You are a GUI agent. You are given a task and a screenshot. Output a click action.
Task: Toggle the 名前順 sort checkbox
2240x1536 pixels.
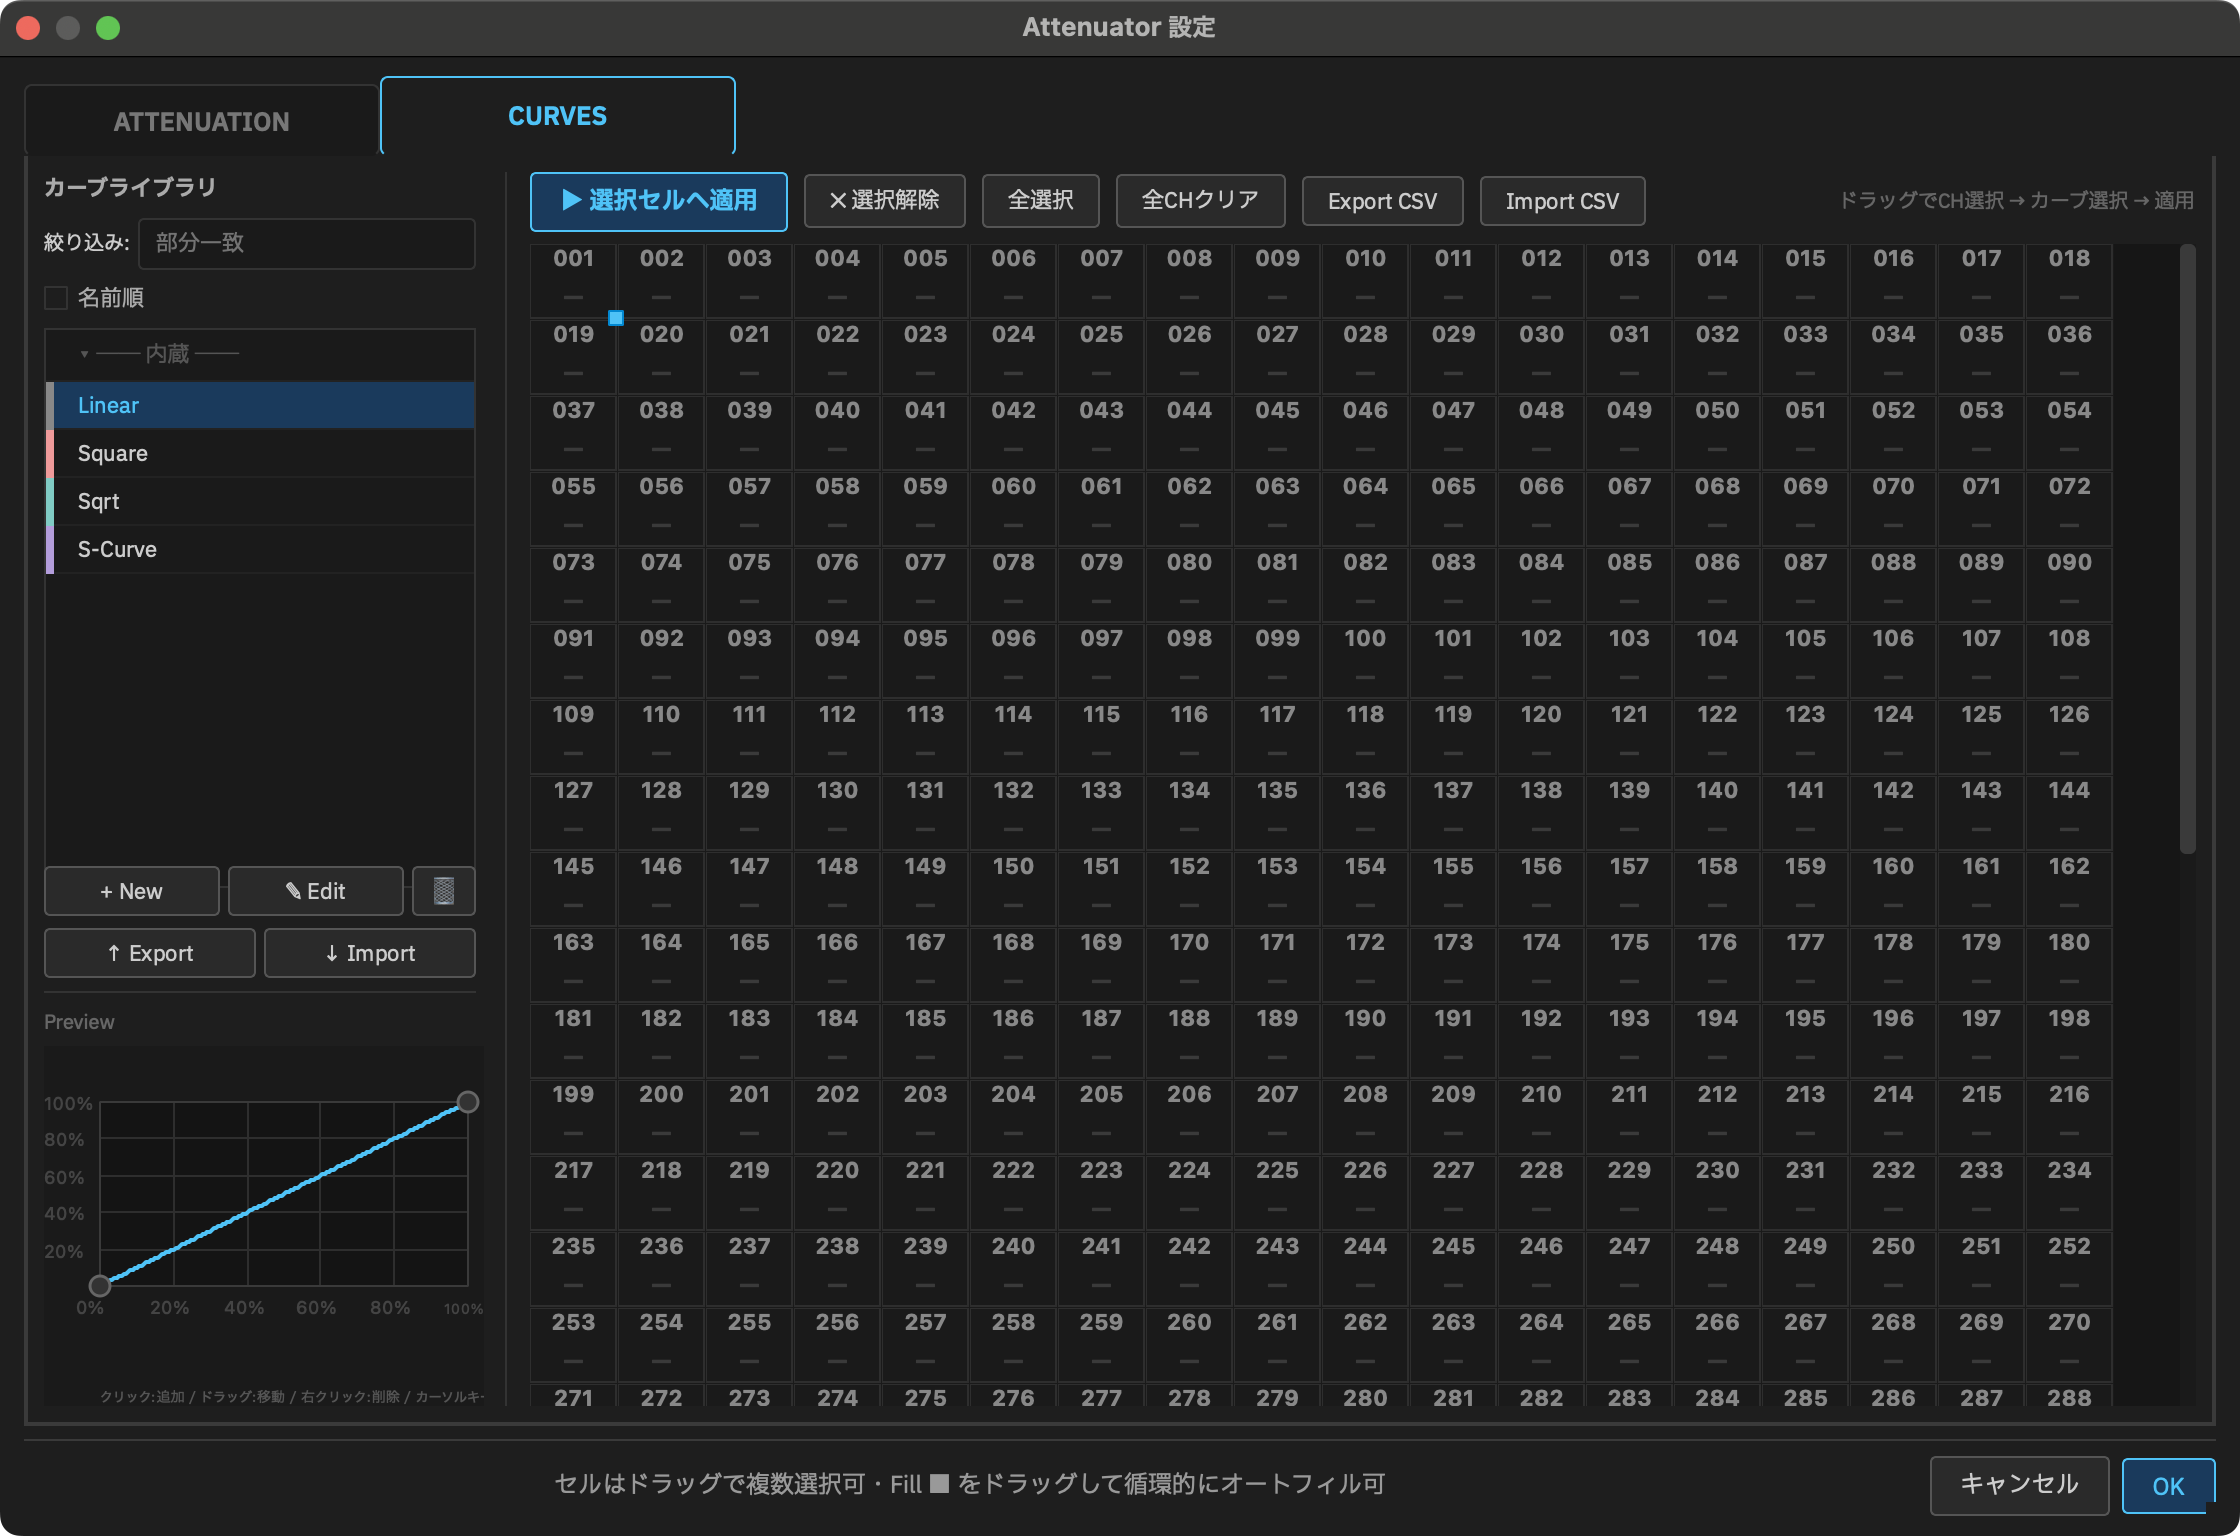click(56, 298)
